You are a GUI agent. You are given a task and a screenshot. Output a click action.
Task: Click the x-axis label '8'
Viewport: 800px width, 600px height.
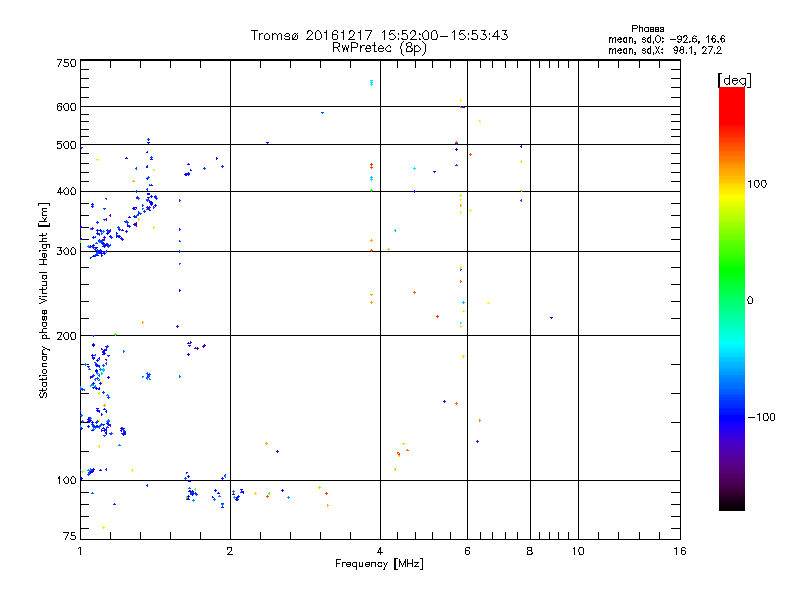click(530, 551)
